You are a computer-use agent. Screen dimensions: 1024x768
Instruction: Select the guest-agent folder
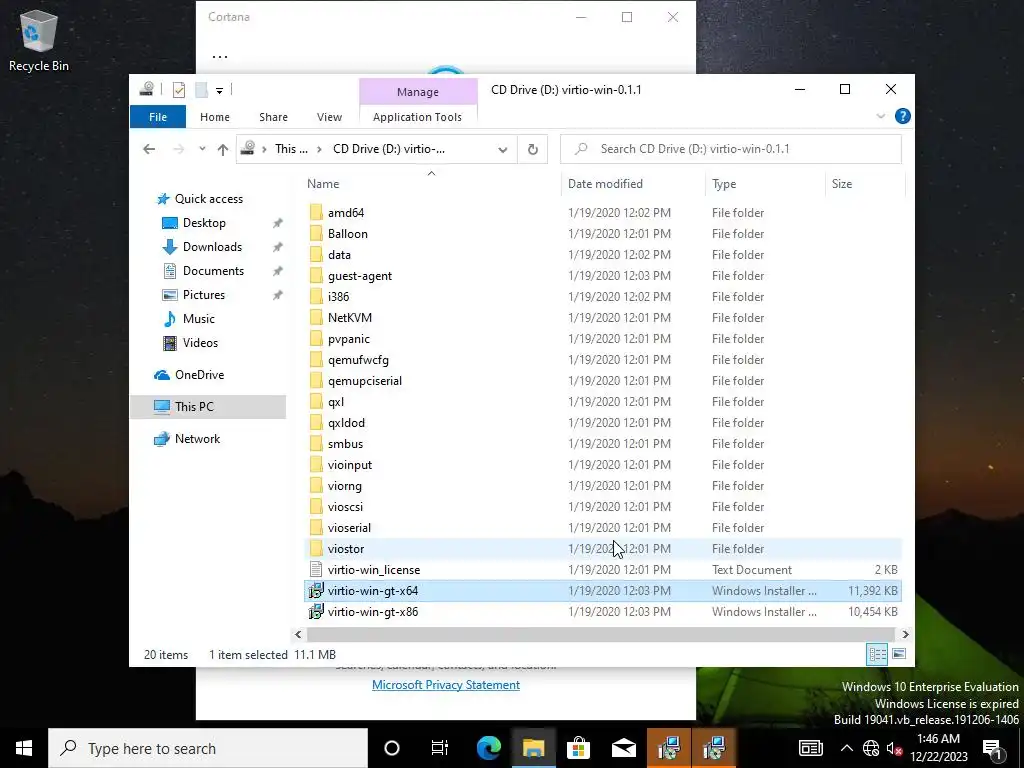pos(360,276)
